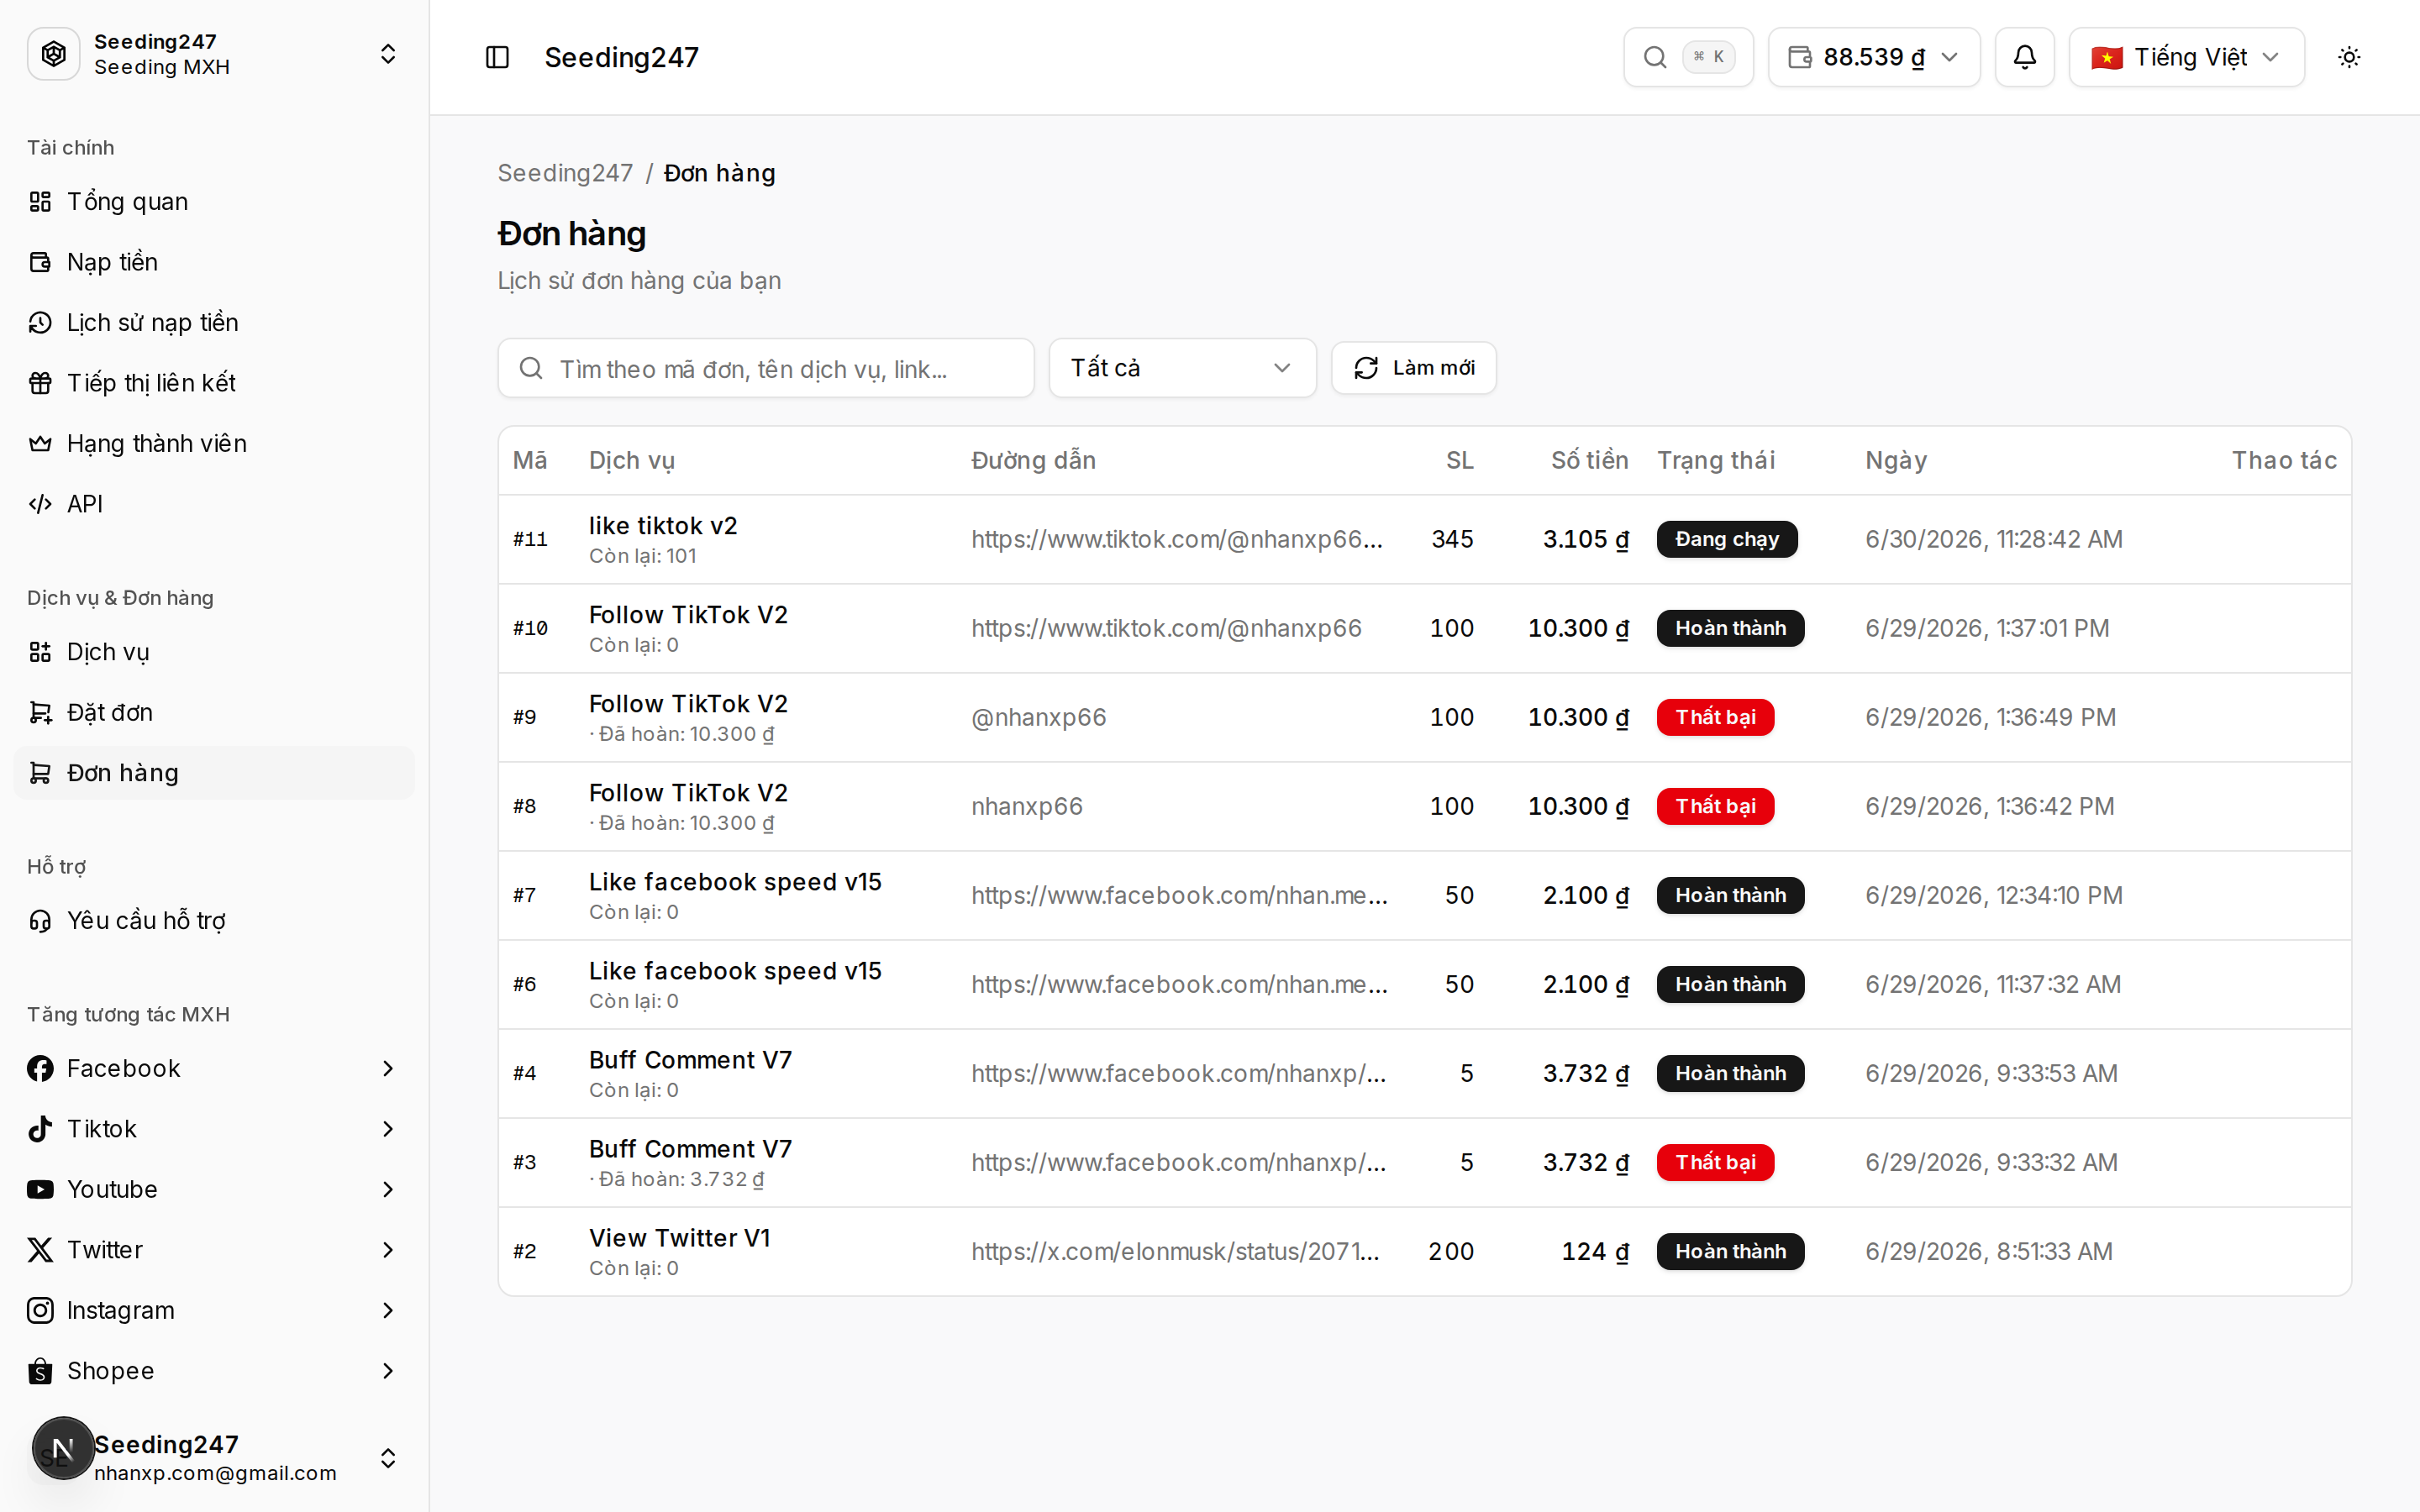The image size is (2420, 1512).
Task: Click the search magnifier in header
Action: click(x=1688, y=57)
